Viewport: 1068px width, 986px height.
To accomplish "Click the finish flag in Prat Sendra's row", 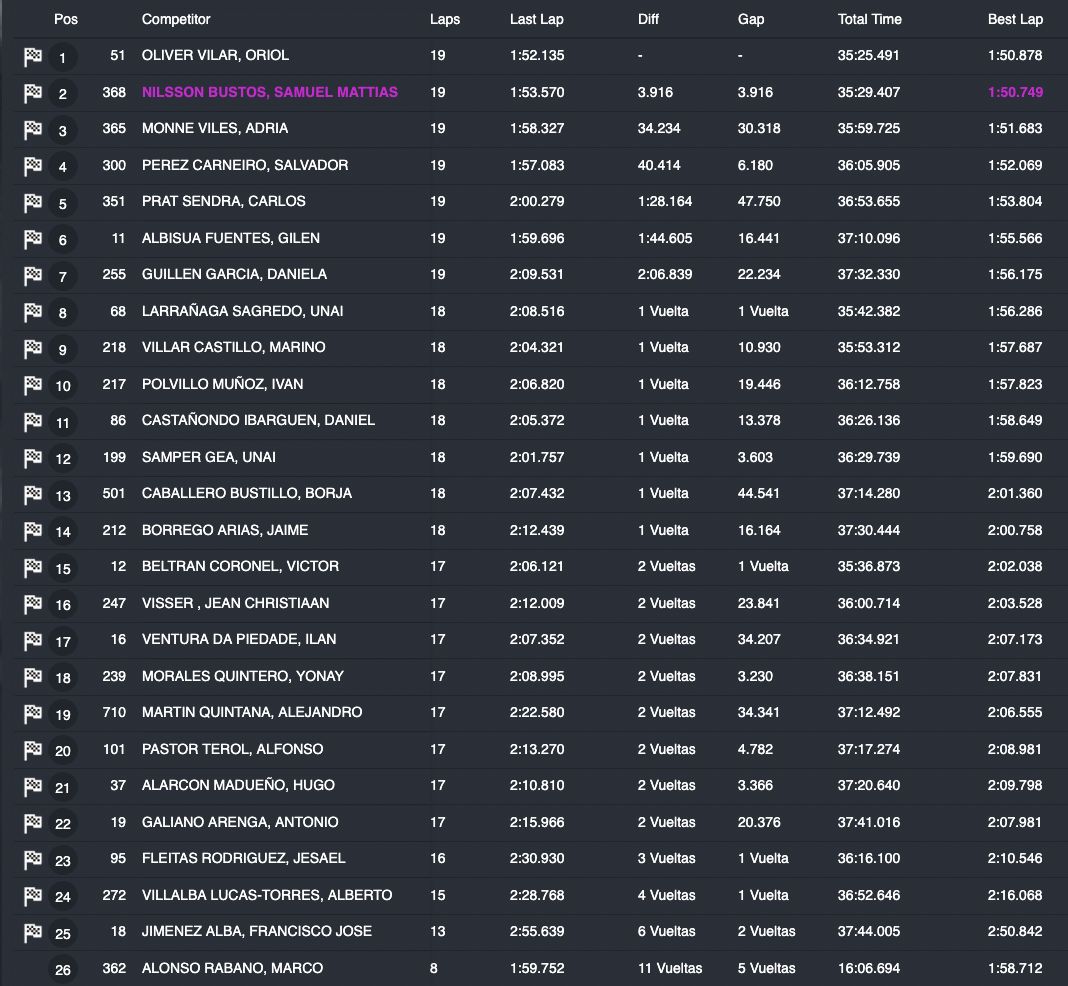I will coord(32,203).
